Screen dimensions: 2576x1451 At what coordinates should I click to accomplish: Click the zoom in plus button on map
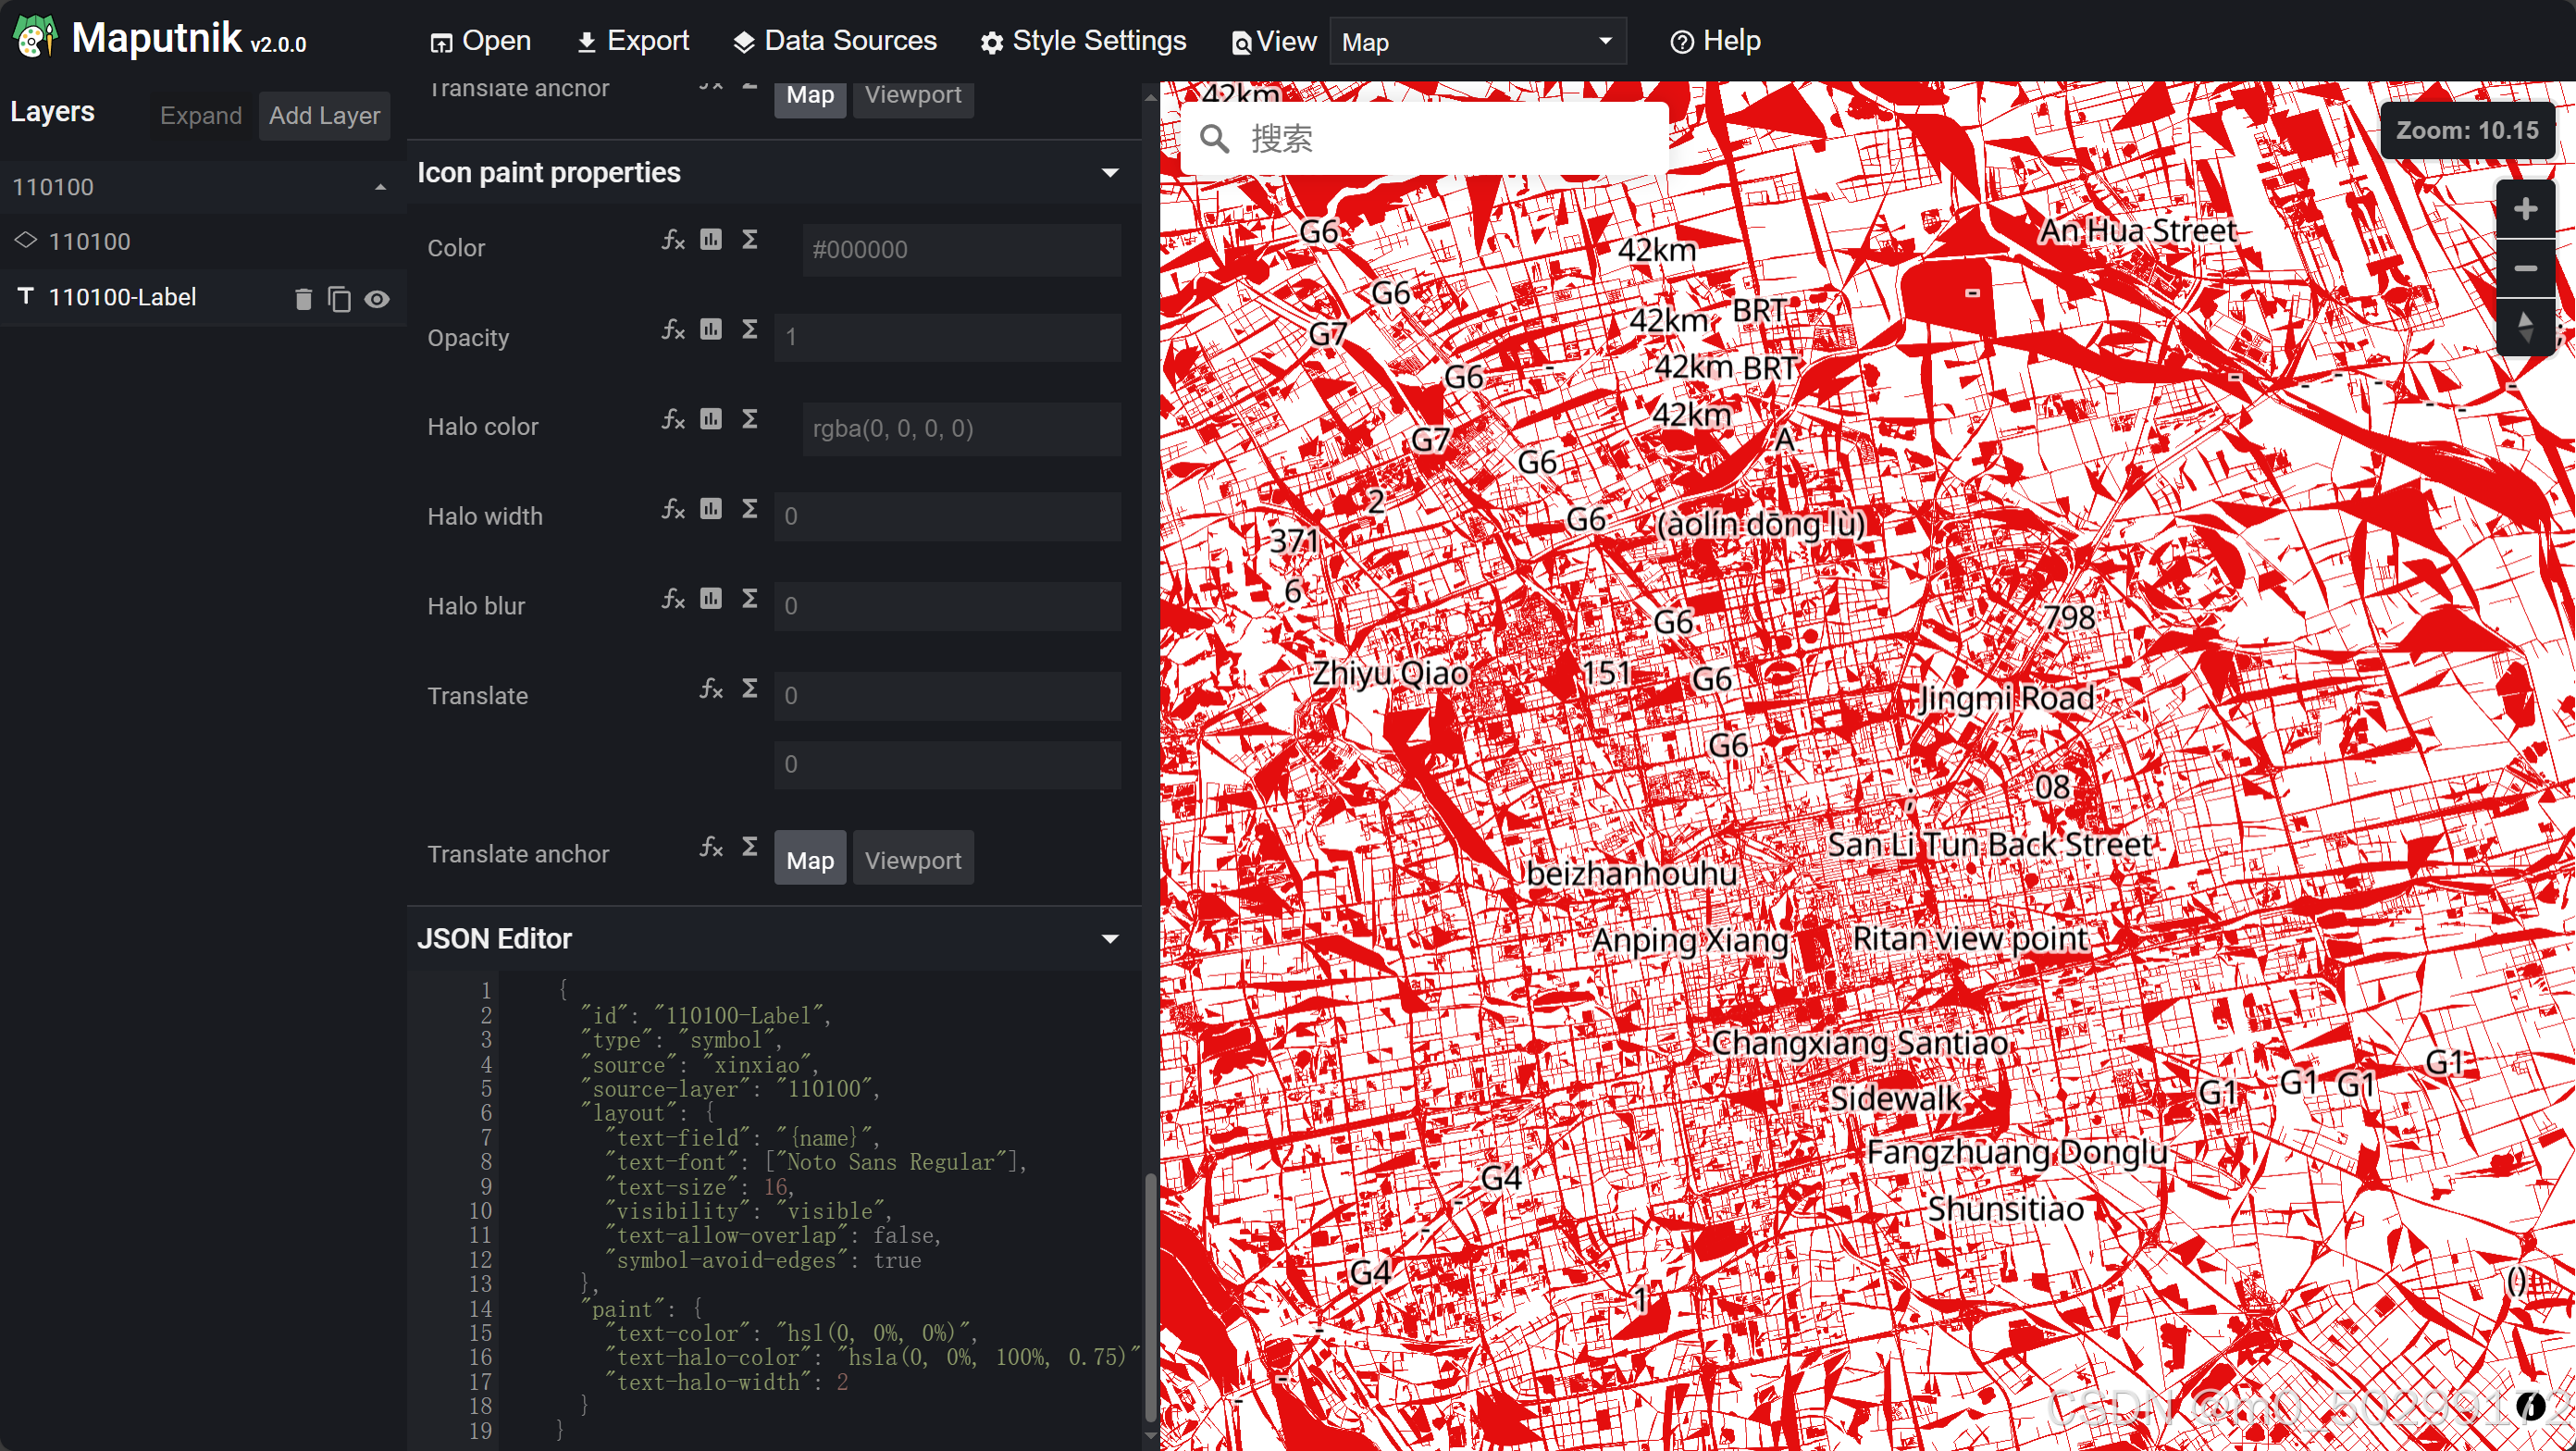[x=2524, y=209]
